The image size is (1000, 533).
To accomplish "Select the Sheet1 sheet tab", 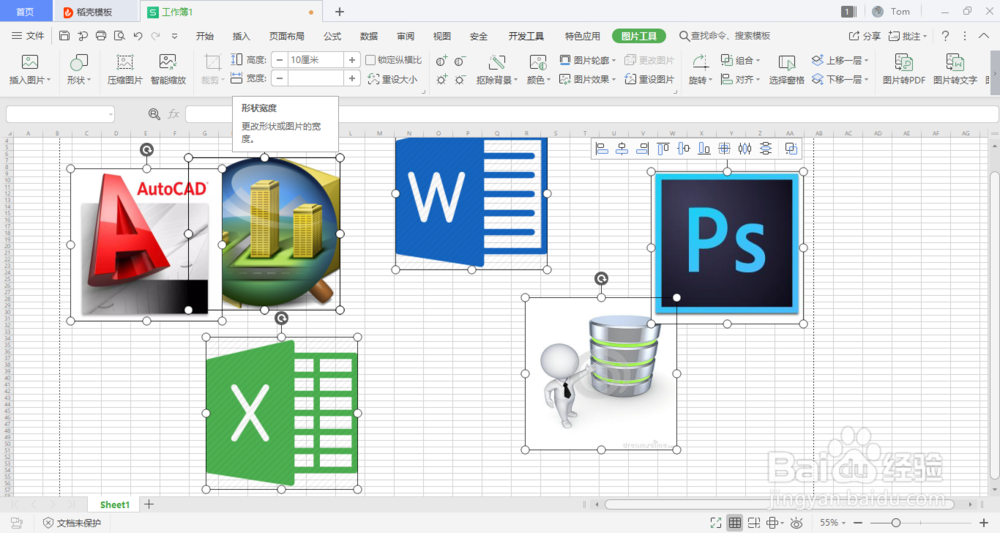I will coord(115,504).
